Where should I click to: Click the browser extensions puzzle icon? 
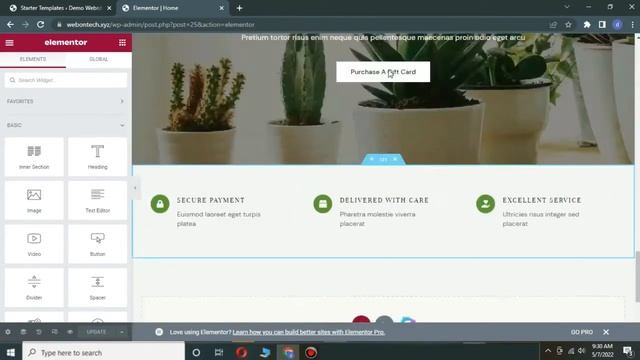click(x=587, y=24)
